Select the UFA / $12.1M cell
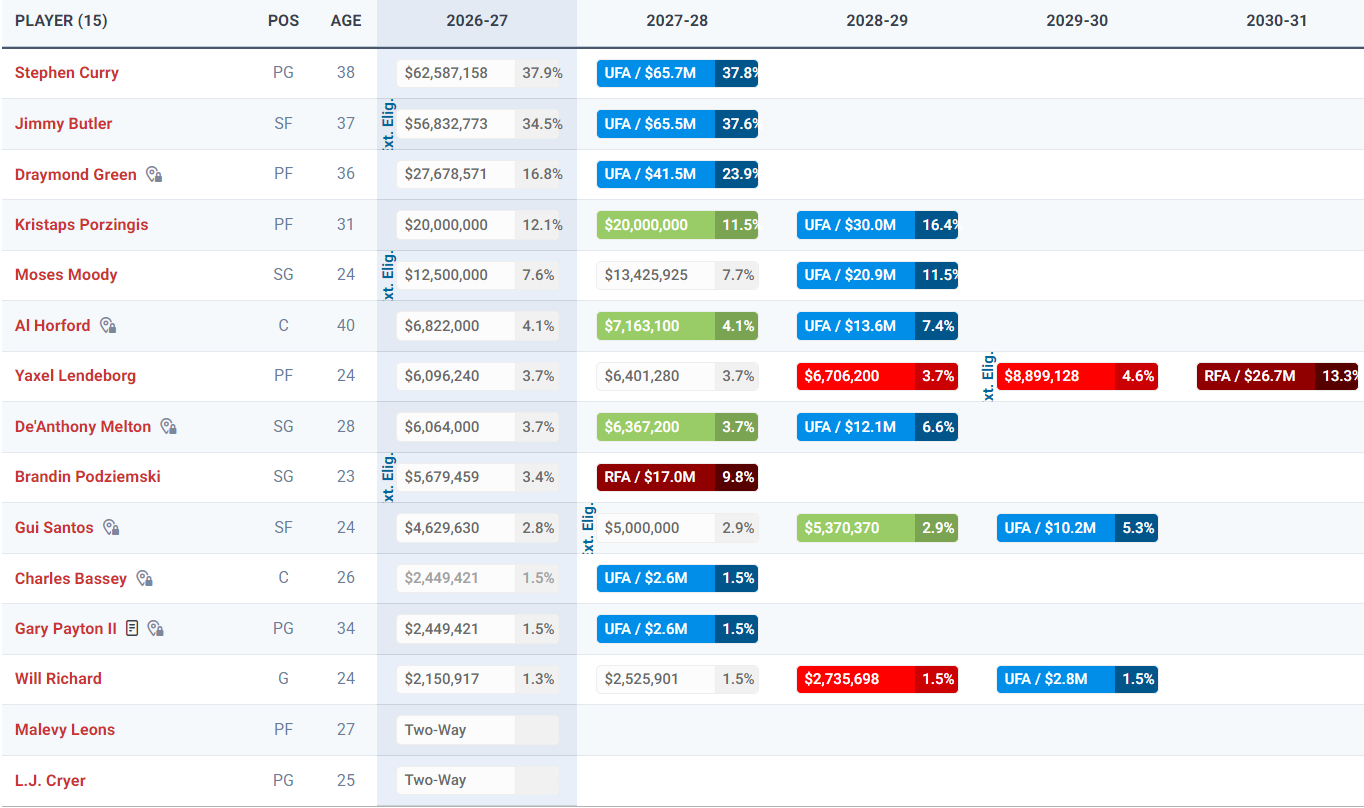The image size is (1364, 808). pyautogui.click(x=877, y=427)
